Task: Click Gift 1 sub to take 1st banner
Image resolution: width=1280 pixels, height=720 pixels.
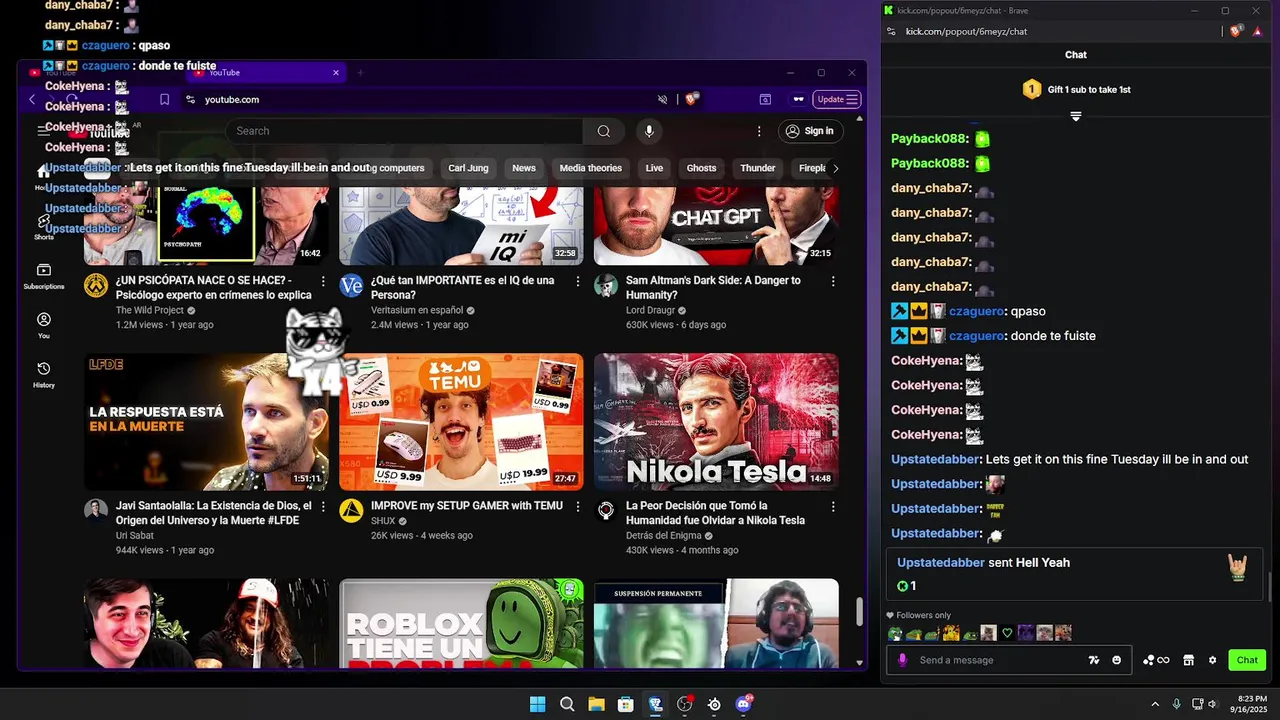Action: click(1076, 89)
